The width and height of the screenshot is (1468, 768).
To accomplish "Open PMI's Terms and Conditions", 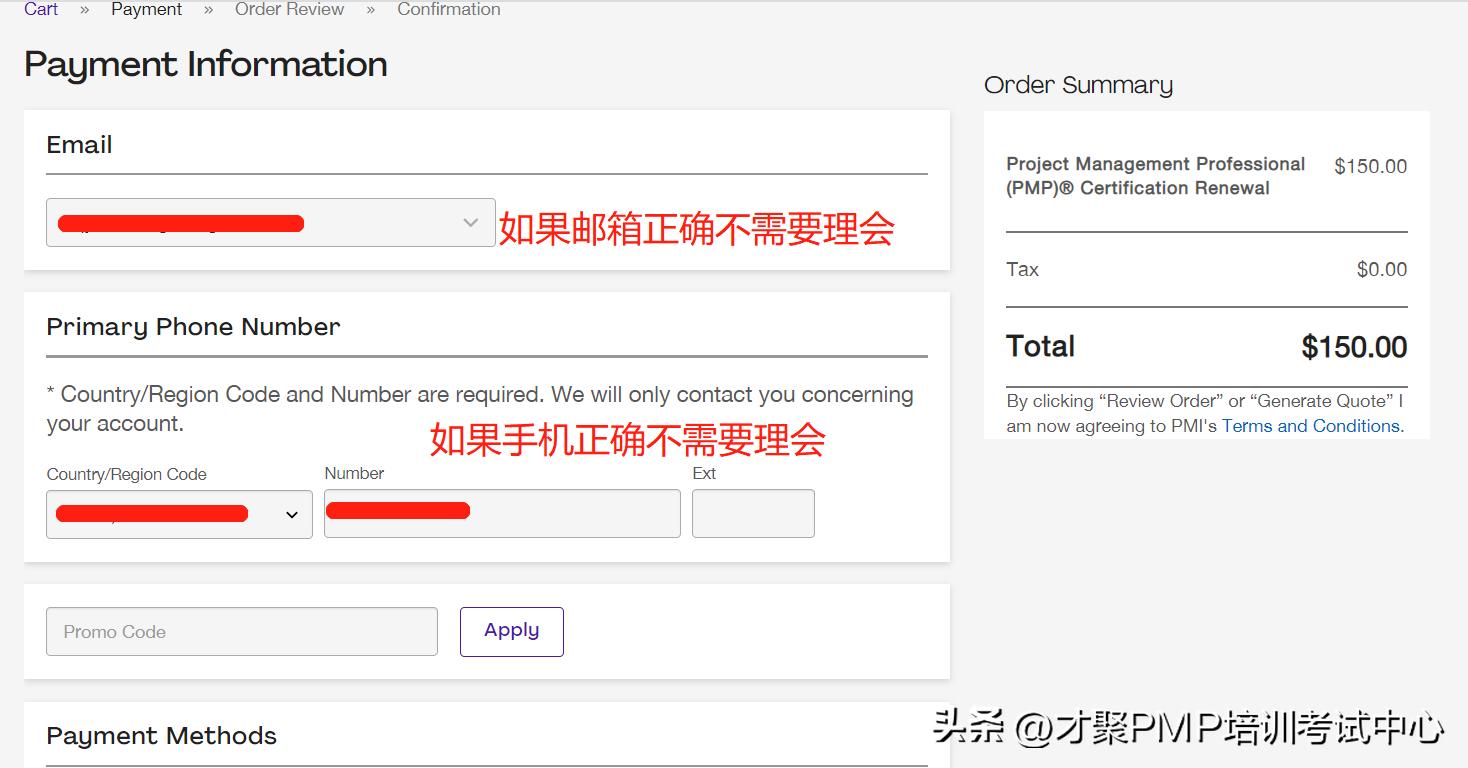I will (1310, 425).
